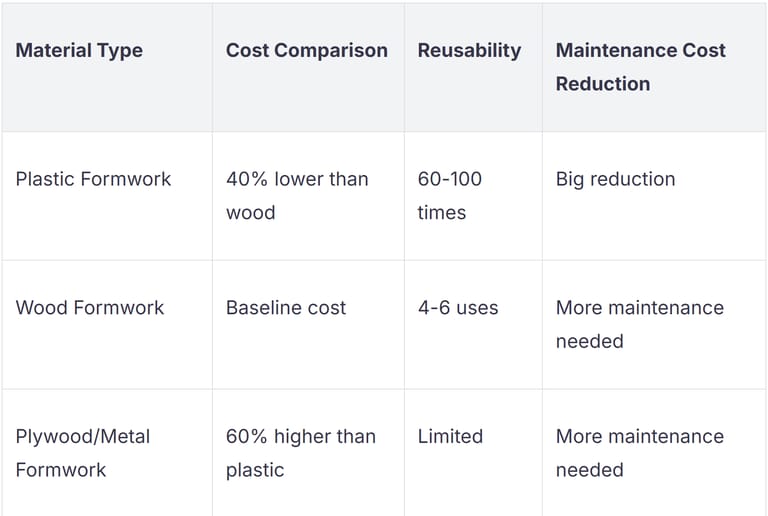Click 'More maintenance' in Wood Formwork row
The height and width of the screenshot is (516, 768).
639,308
